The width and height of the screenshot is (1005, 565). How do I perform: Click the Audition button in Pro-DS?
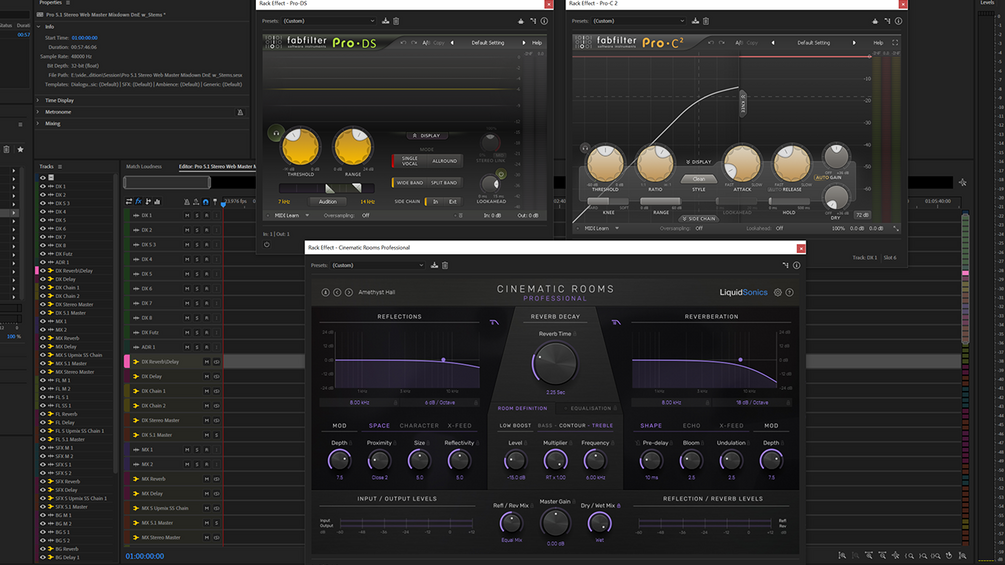tap(328, 202)
